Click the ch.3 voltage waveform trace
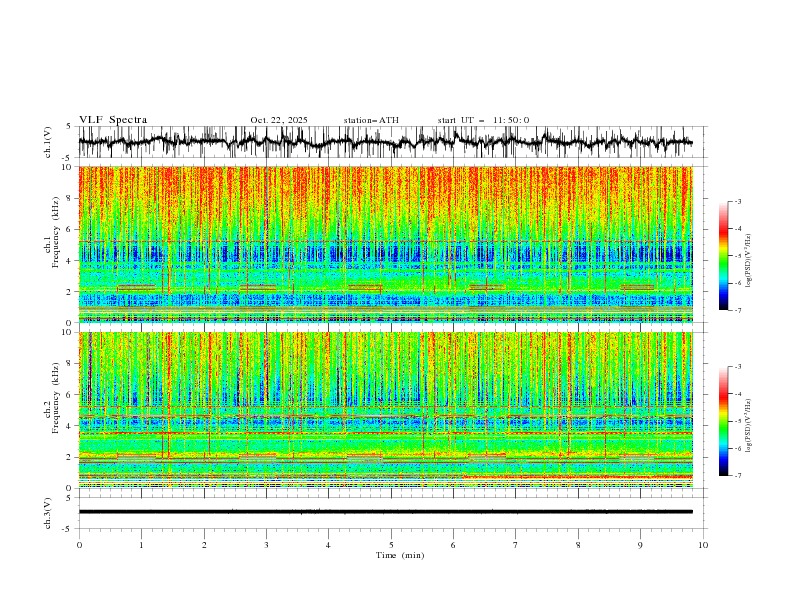Screen dimensions: 792x612 click(x=385, y=512)
